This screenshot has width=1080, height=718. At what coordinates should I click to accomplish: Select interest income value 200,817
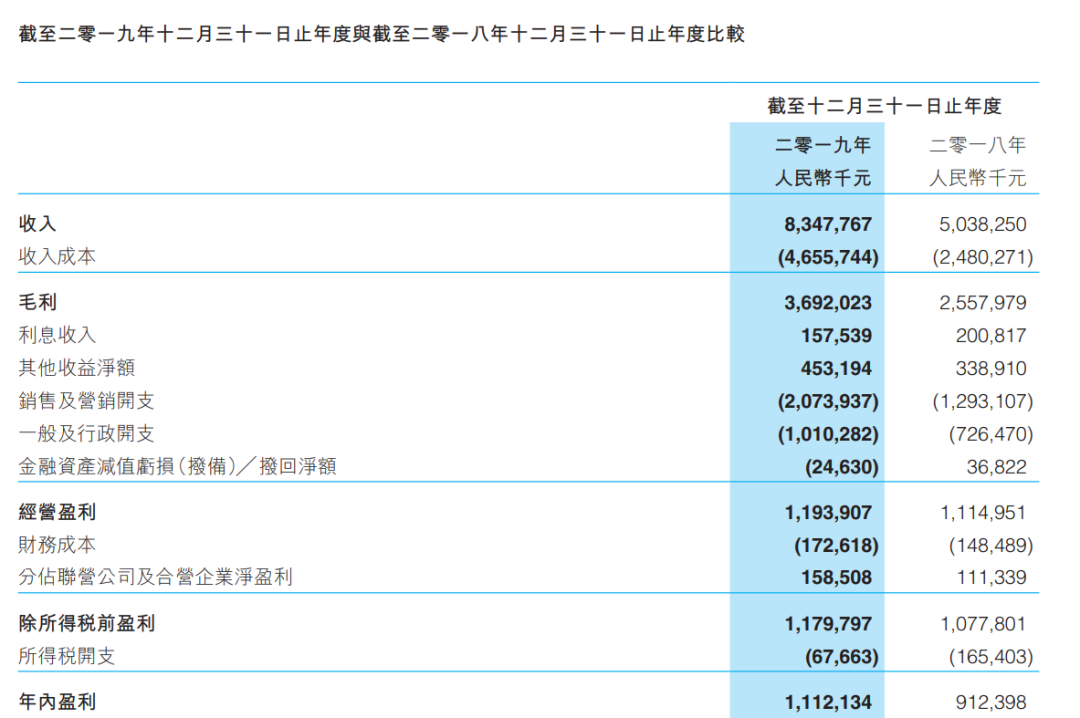coord(990,336)
